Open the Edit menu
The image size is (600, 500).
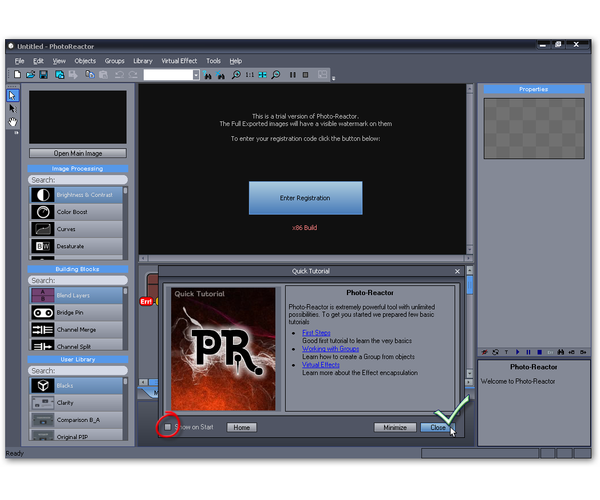point(38,61)
